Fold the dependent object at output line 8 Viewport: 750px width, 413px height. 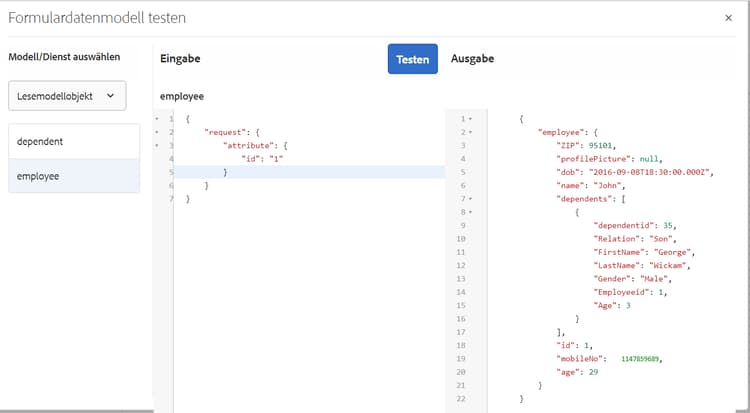click(470, 212)
